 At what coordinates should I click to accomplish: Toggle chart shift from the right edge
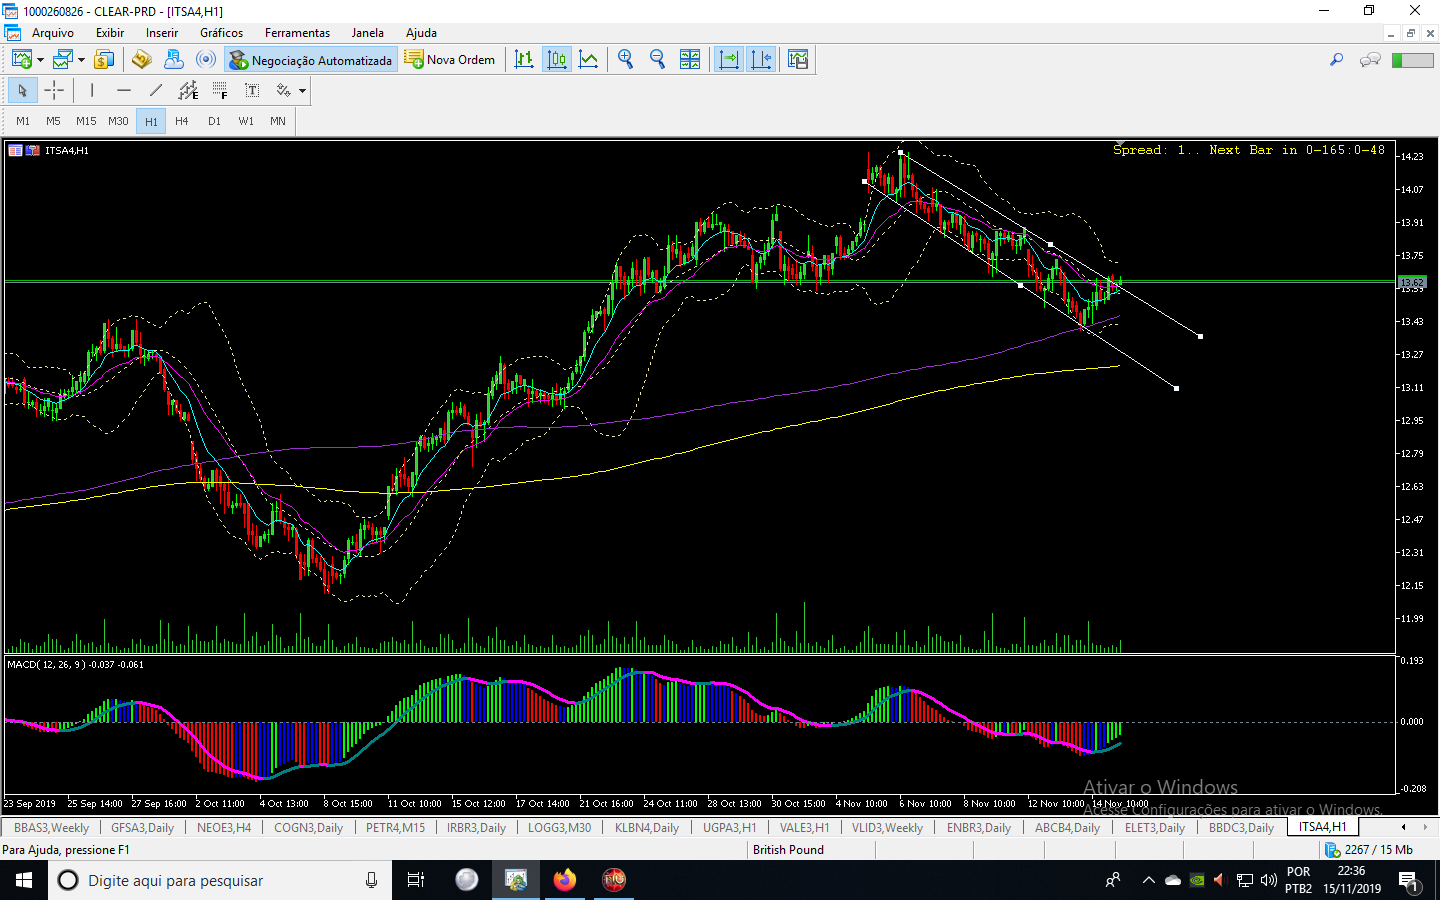click(x=761, y=60)
